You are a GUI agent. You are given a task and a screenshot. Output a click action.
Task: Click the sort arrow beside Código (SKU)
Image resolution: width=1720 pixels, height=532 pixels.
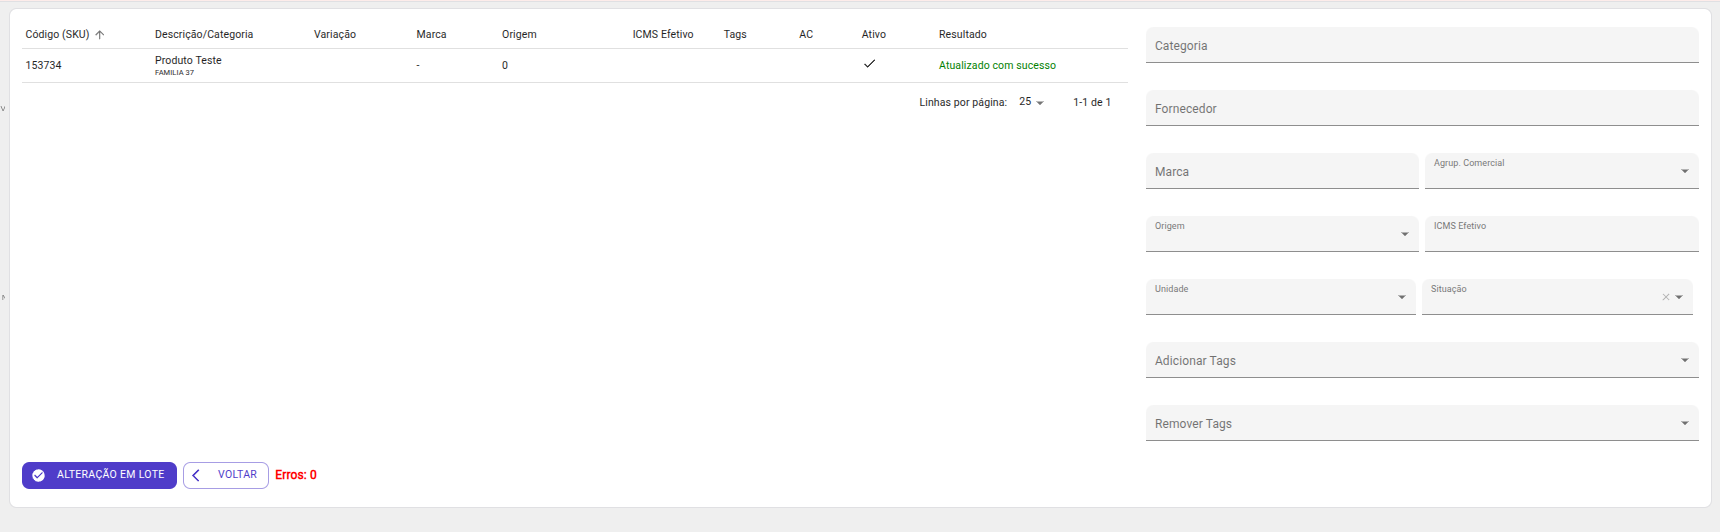[x=100, y=35]
